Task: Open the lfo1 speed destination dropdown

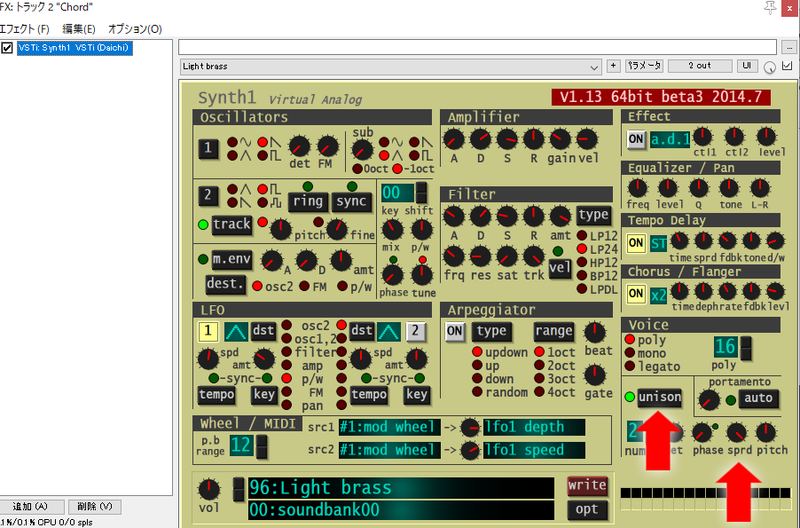Action: (x=534, y=450)
